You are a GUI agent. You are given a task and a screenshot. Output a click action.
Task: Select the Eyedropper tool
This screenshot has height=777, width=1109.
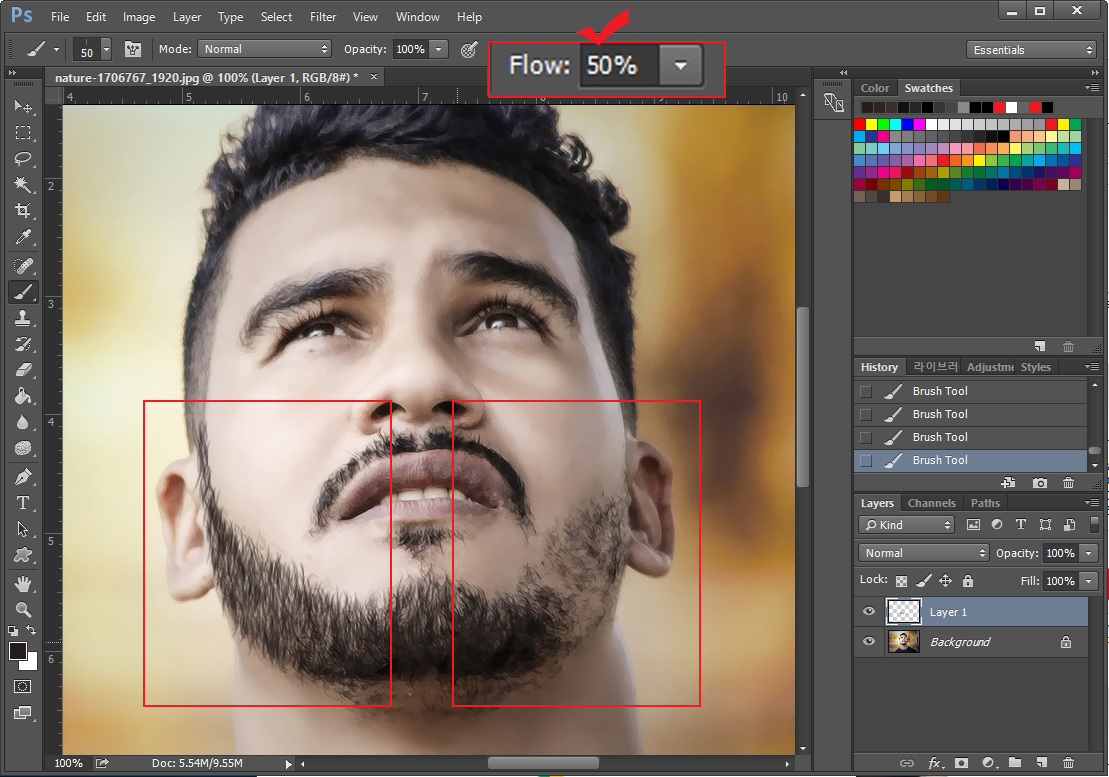(23, 238)
